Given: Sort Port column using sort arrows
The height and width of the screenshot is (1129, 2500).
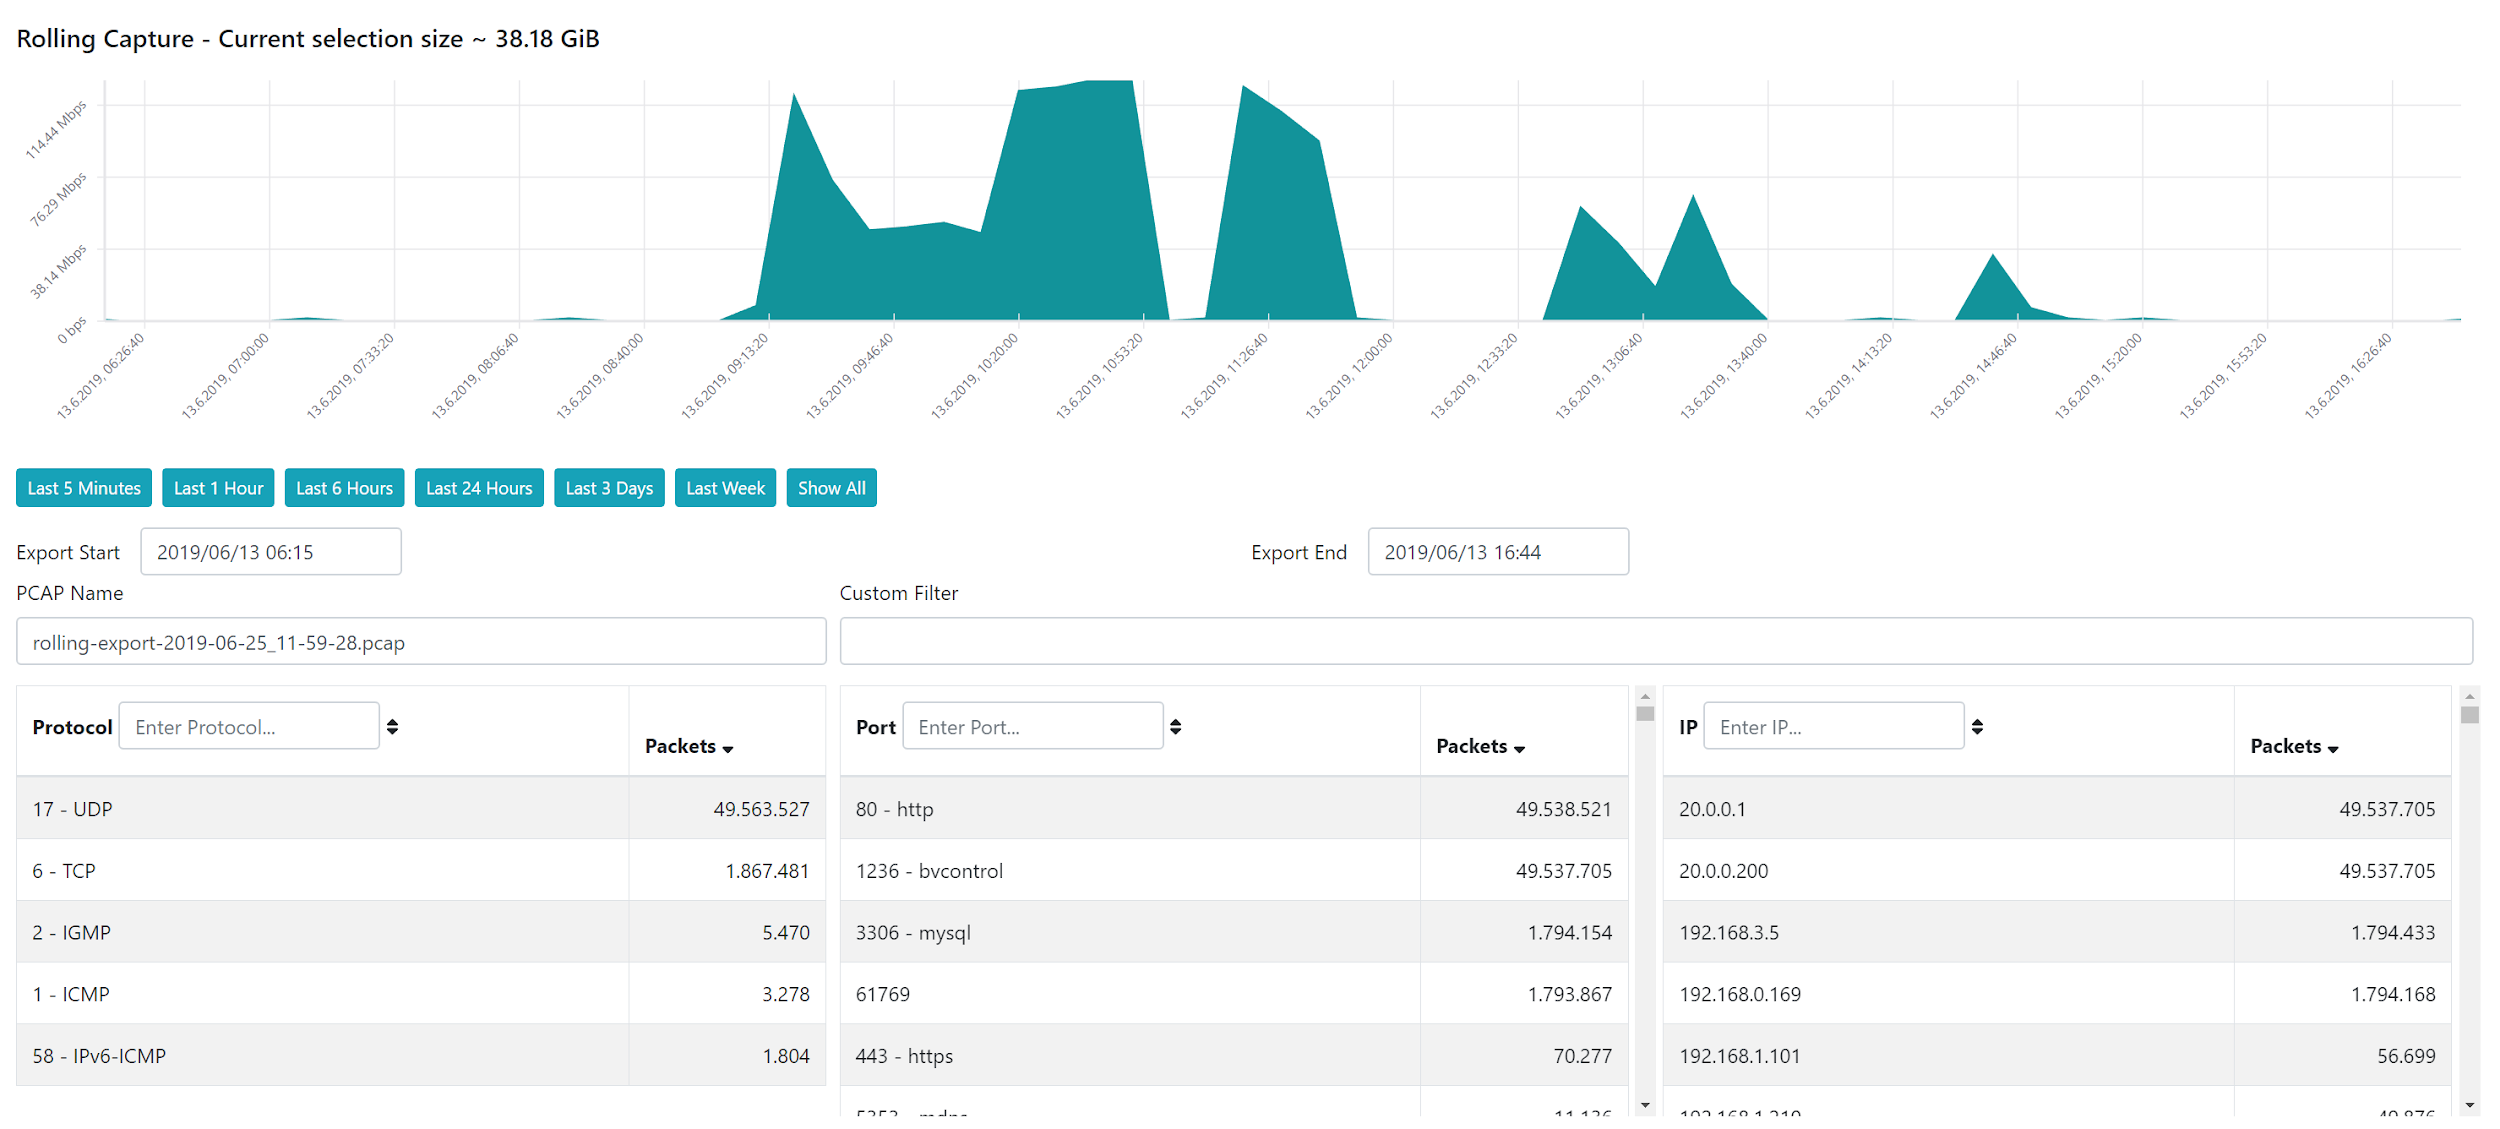Looking at the screenshot, I should pyautogui.click(x=1175, y=727).
